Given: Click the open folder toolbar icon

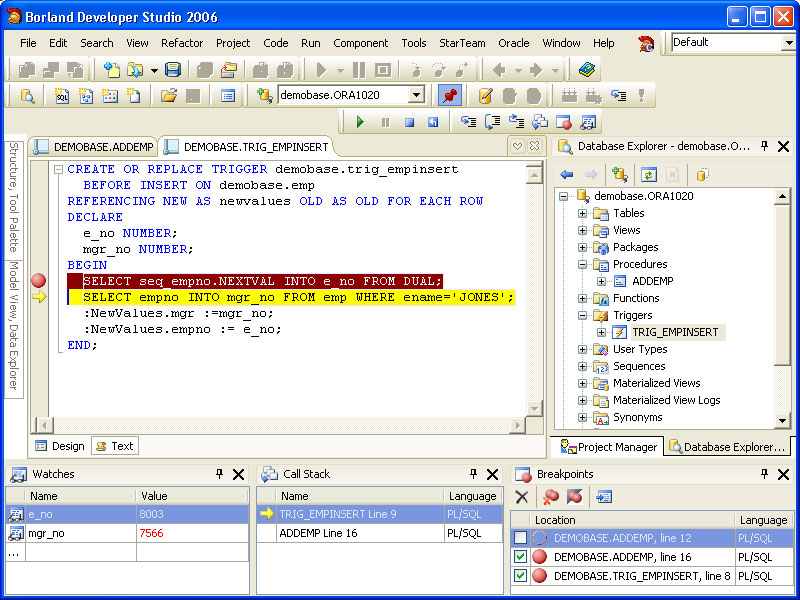Looking at the screenshot, I should (168, 95).
